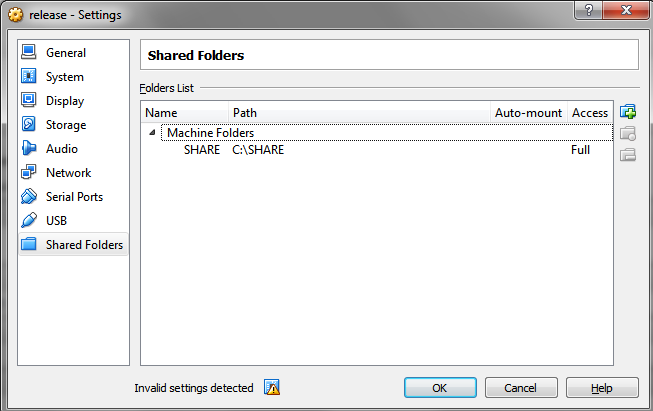Click the Network computers icon

[29, 172]
